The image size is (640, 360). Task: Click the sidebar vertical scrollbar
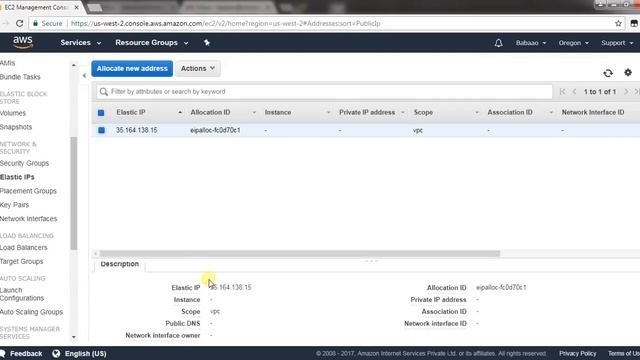point(73,193)
